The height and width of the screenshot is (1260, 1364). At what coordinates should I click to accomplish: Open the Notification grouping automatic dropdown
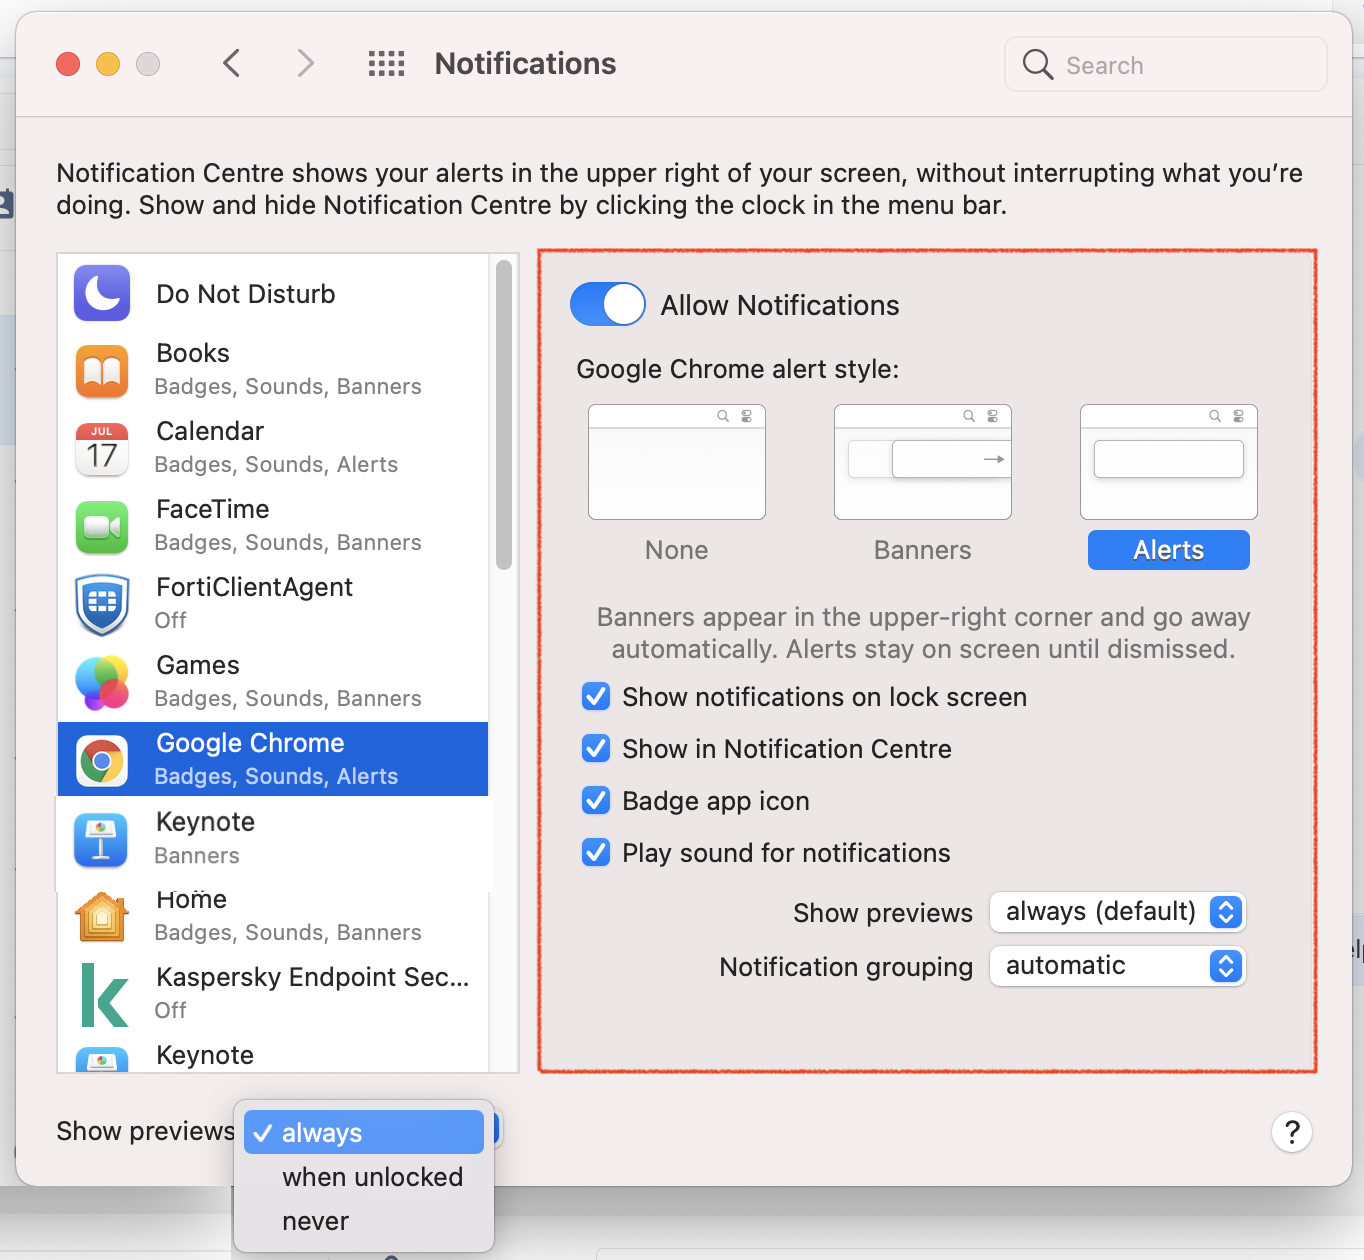1118,966
